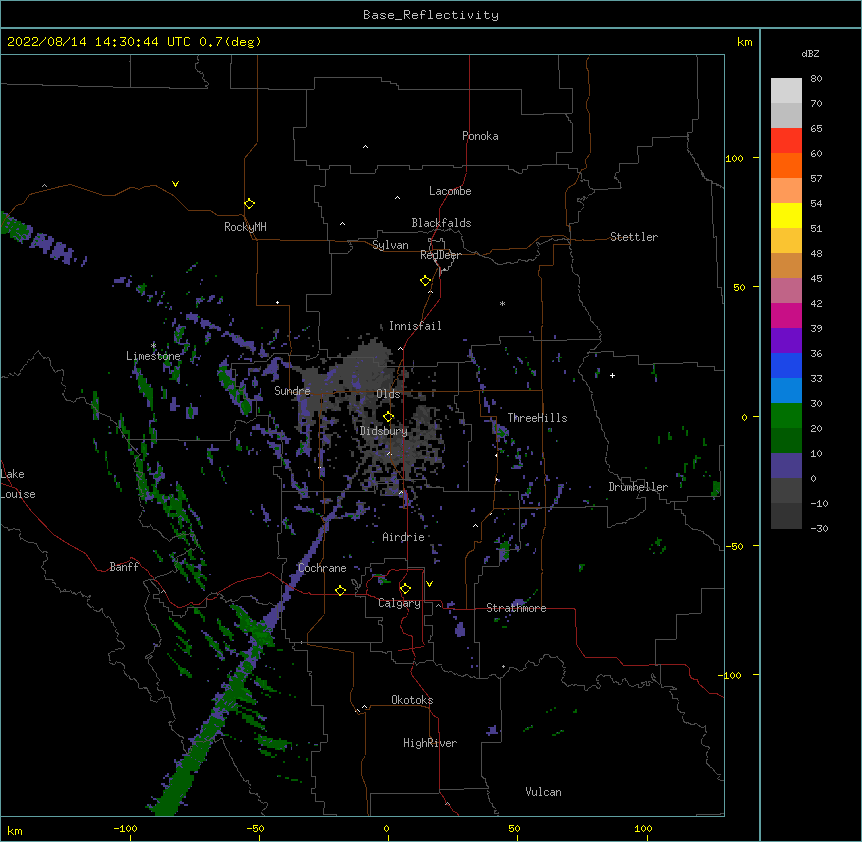
Task: Click the Base_Reflectivity title
Action: tap(431, 15)
